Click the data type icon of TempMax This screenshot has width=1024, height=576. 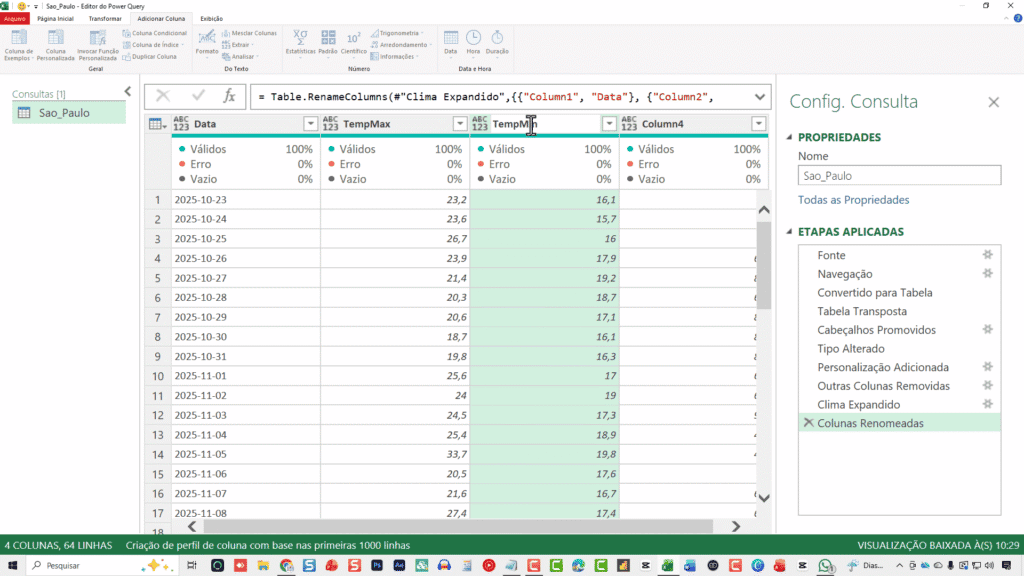pyautogui.click(x=330, y=124)
